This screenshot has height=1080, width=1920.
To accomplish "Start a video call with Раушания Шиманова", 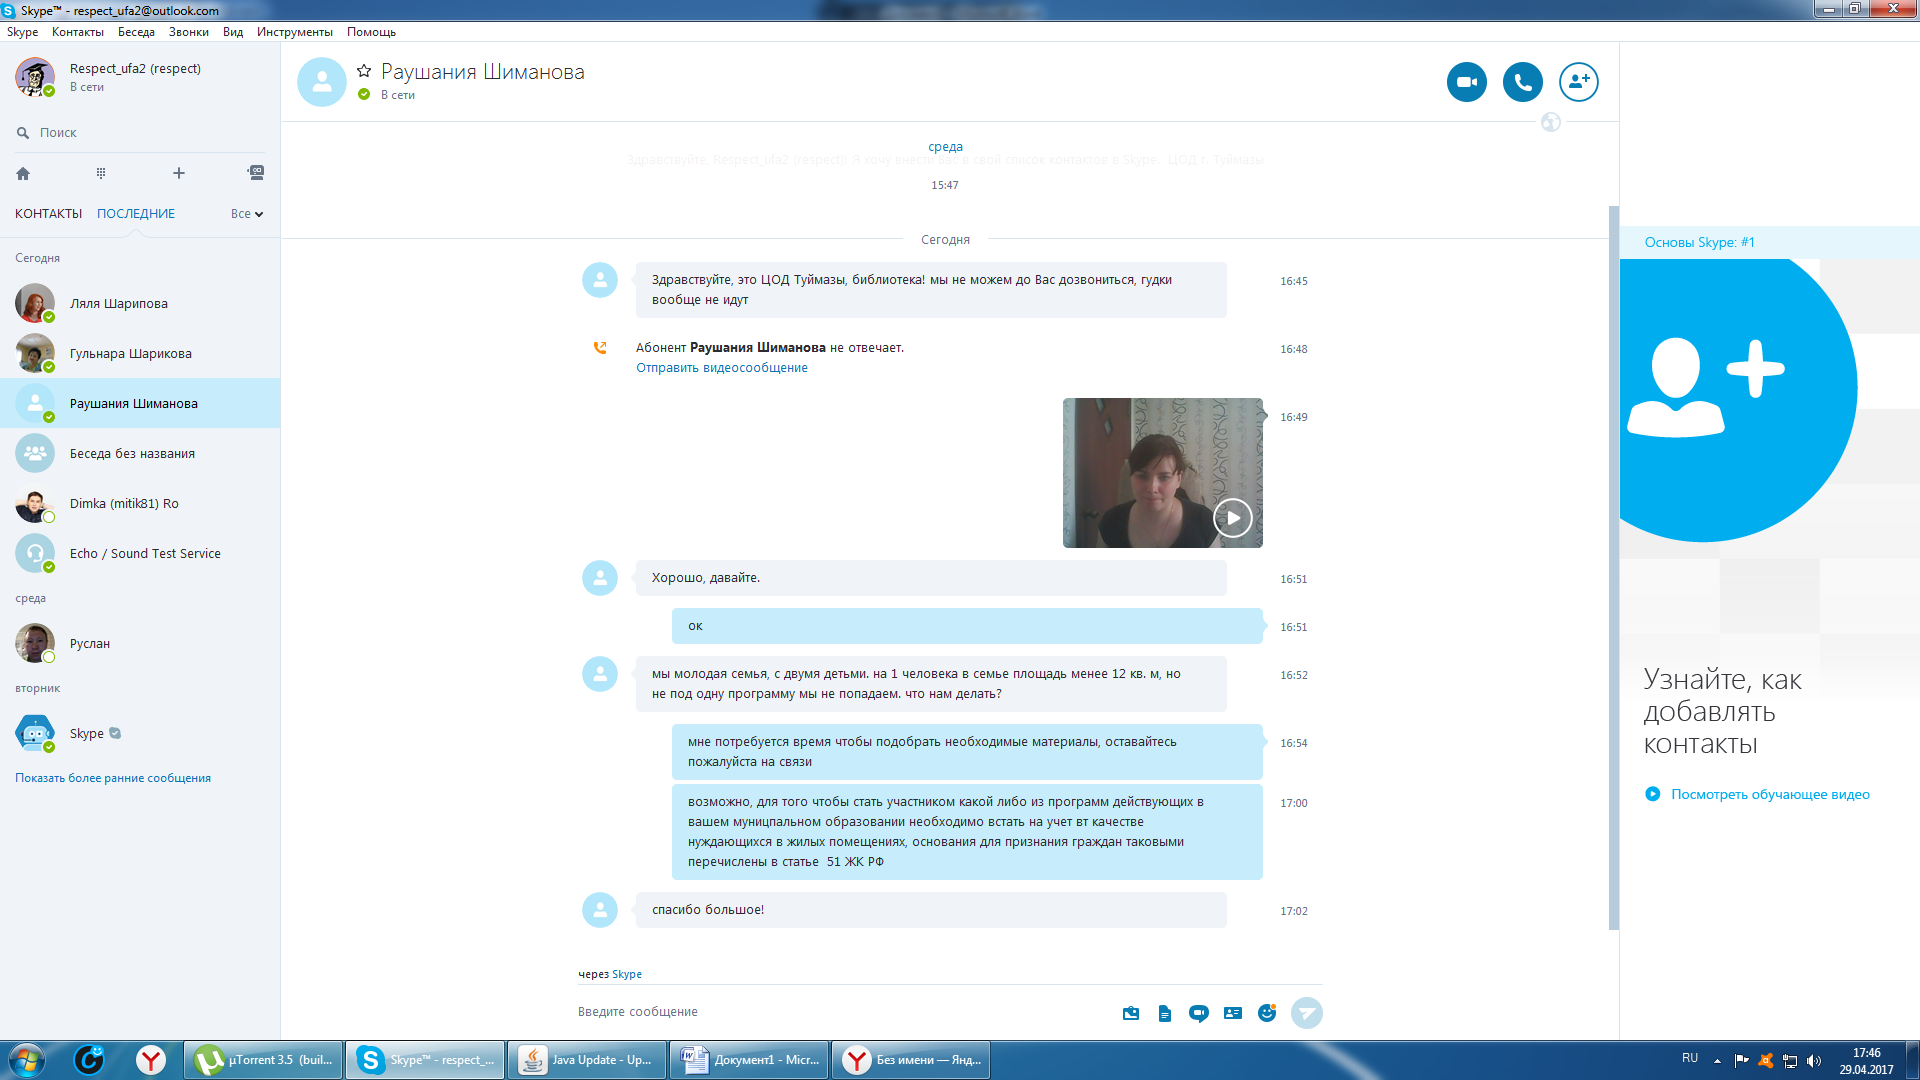I will [1467, 82].
